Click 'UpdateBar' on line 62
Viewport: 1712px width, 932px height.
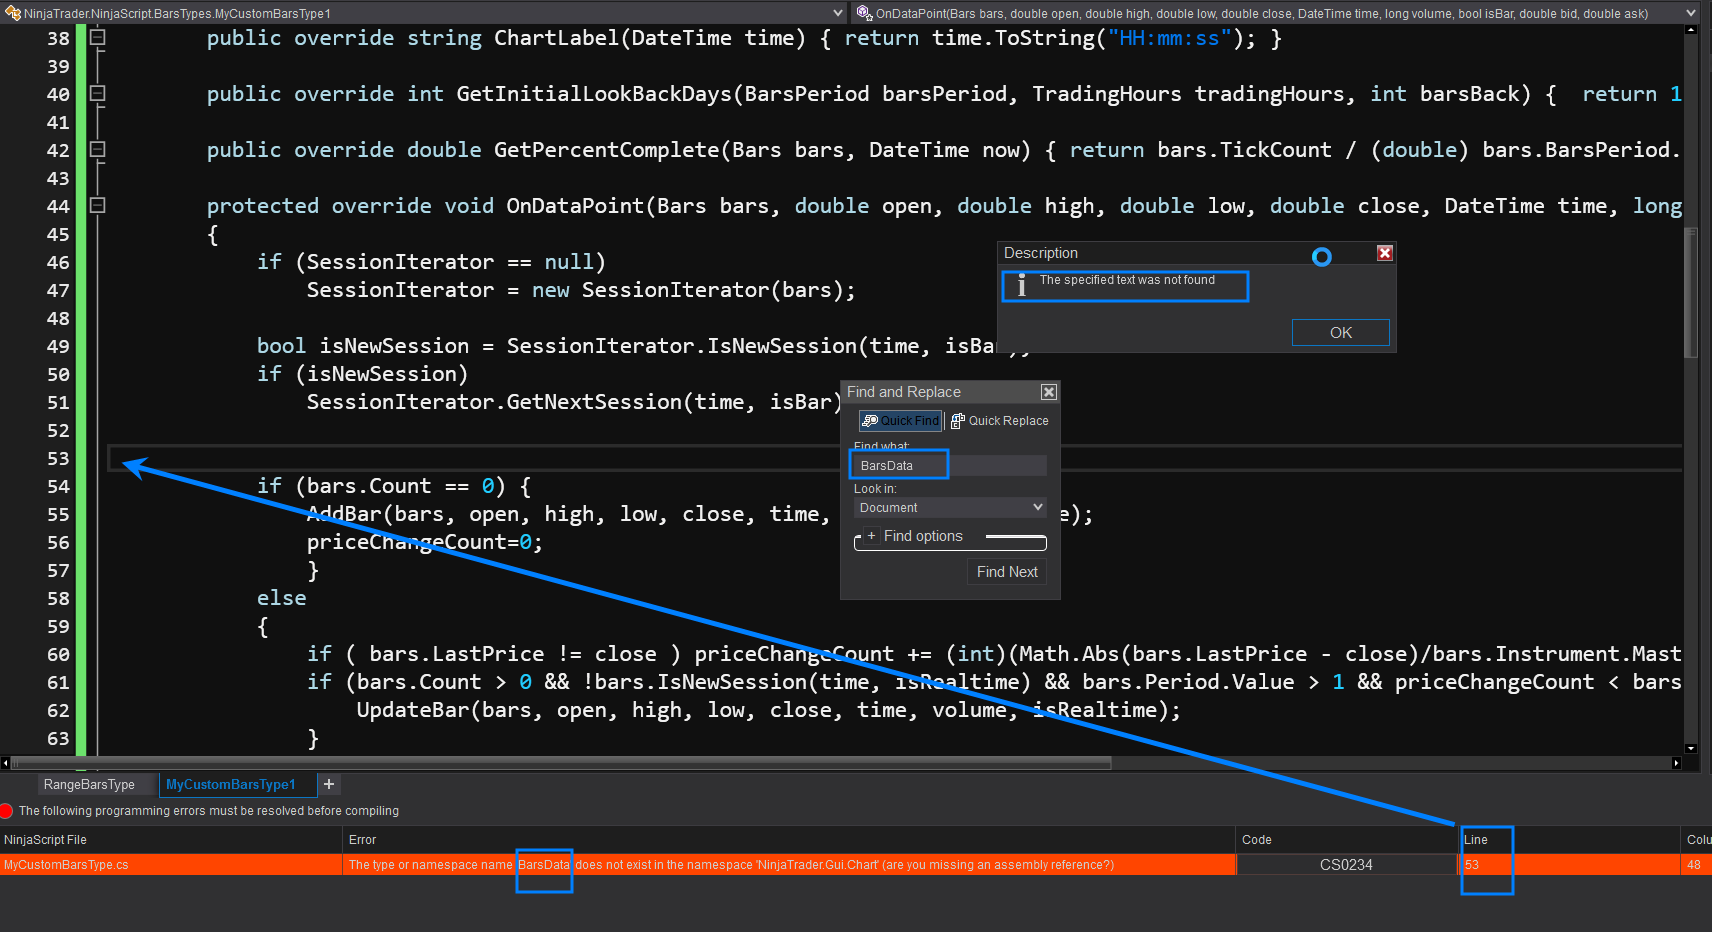(x=413, y=710)
